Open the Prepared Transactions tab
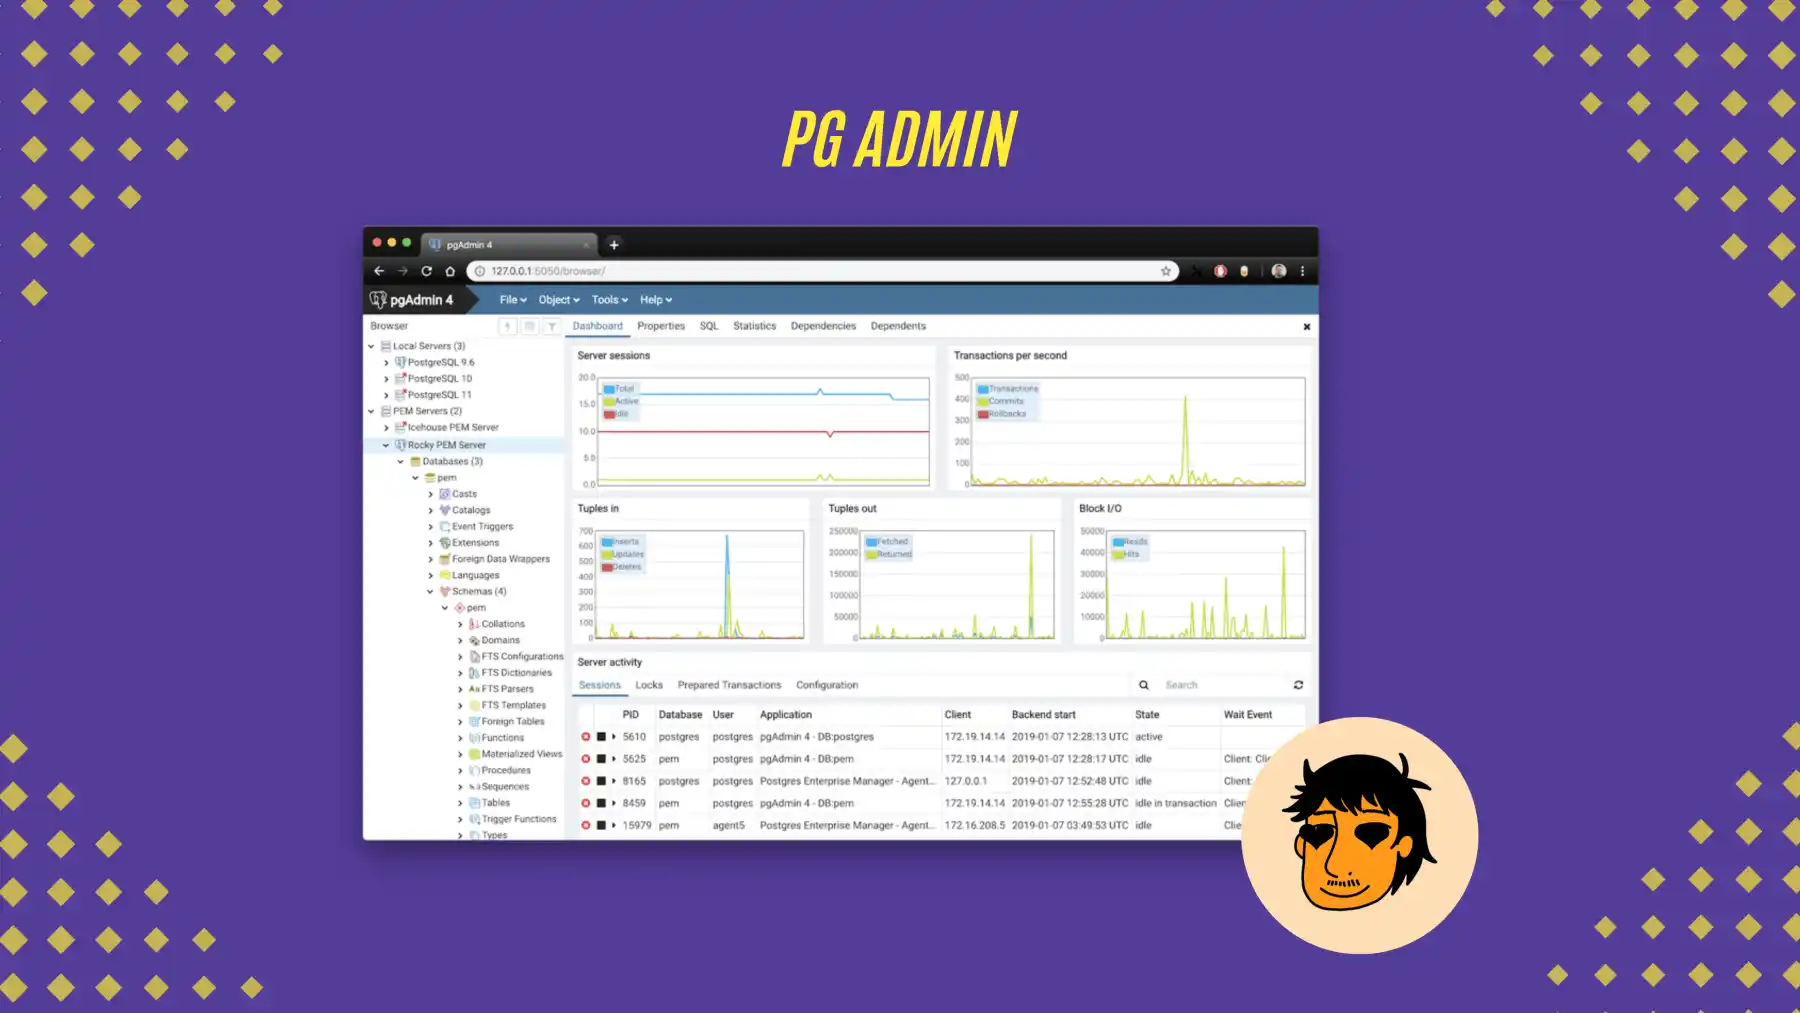The image size is (1800, 1013). (x=729, y=685)
